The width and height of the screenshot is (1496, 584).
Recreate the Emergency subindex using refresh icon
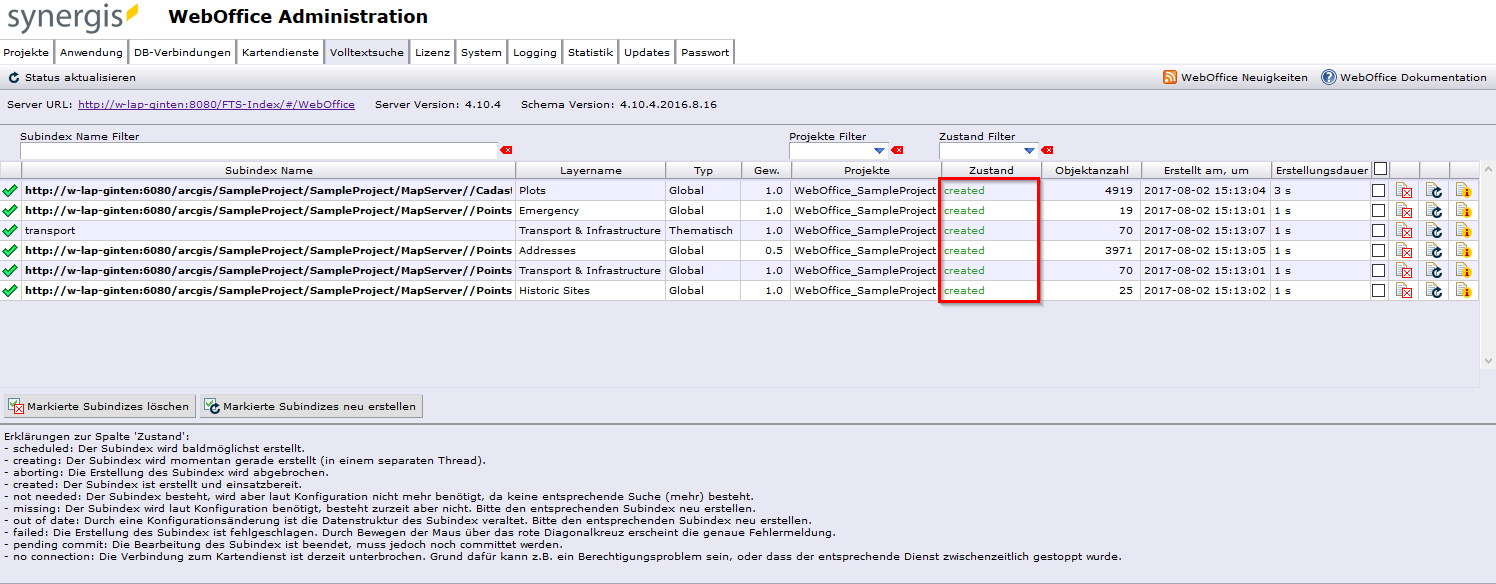tap(1432, 210)
